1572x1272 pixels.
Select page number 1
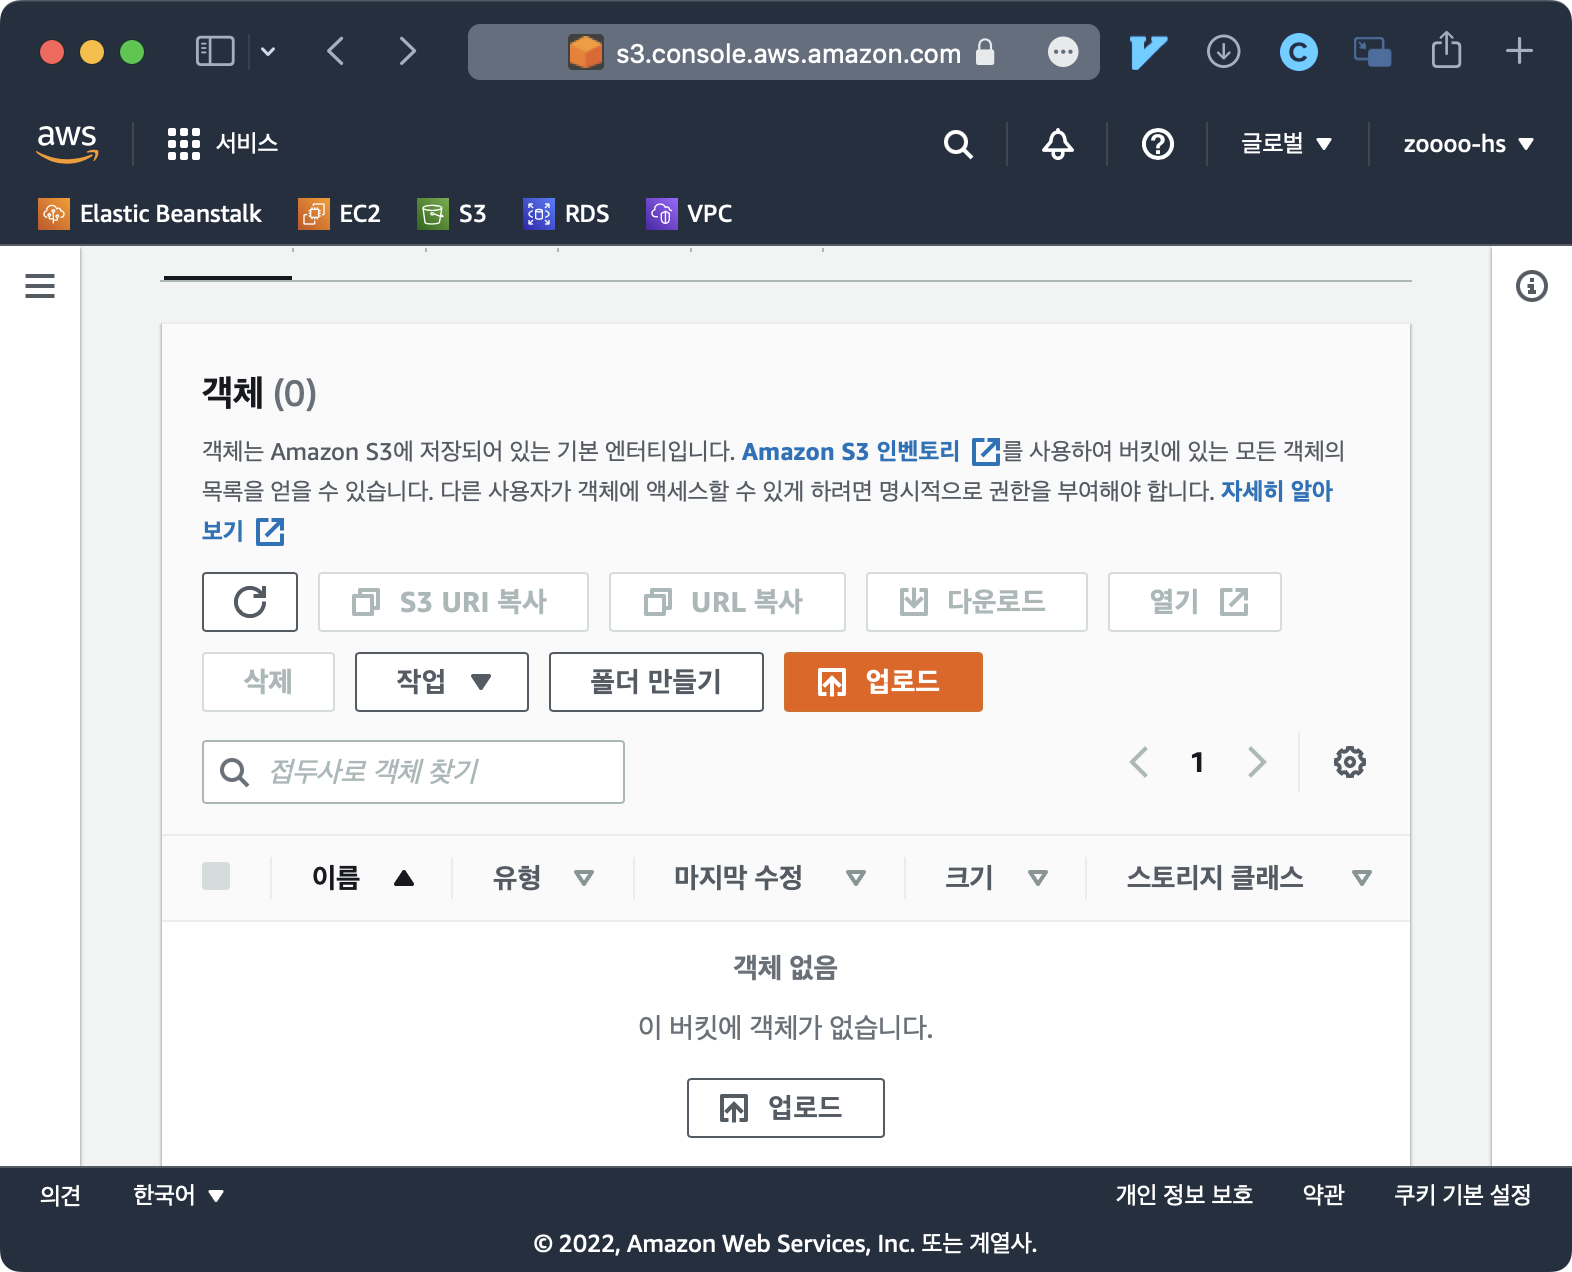[x=1197, y=762]
